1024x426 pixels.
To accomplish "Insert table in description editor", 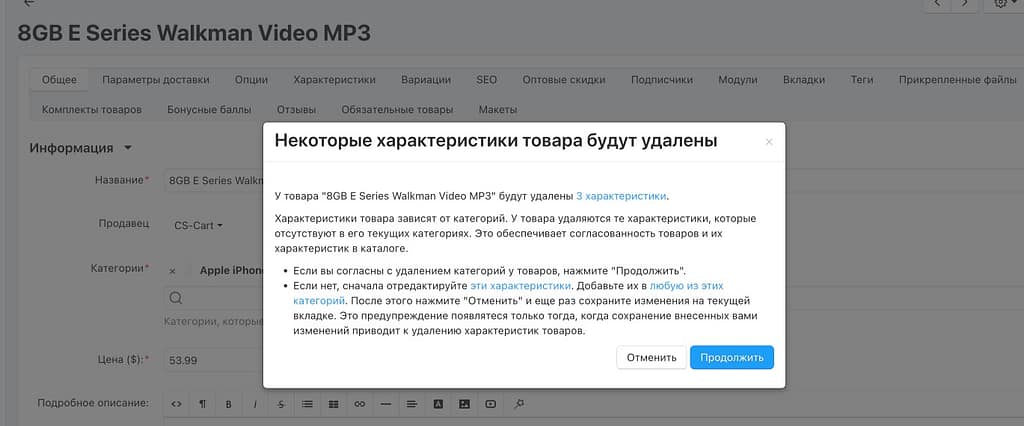I will (x=333, y=404).
